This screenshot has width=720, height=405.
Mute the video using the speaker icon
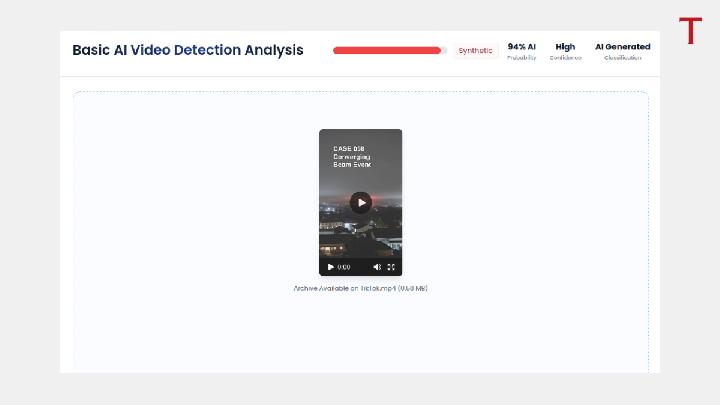377,267
